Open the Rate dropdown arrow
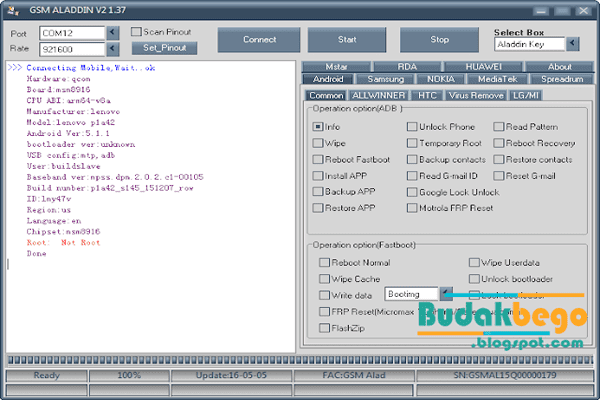The width and height of the screenshot is (600, 400). (x=112, y=49)
